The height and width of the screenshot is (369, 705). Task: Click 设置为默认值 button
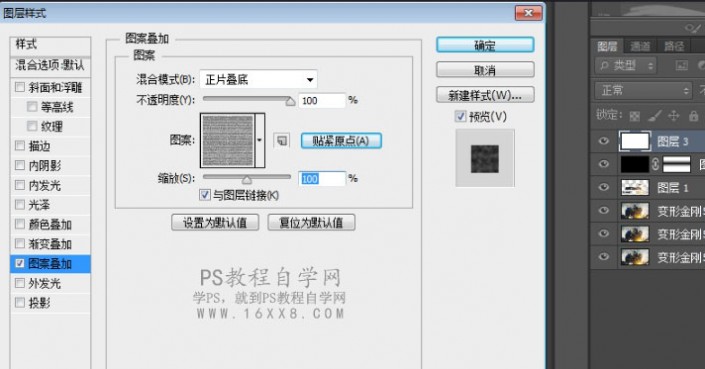pos(215,222)
